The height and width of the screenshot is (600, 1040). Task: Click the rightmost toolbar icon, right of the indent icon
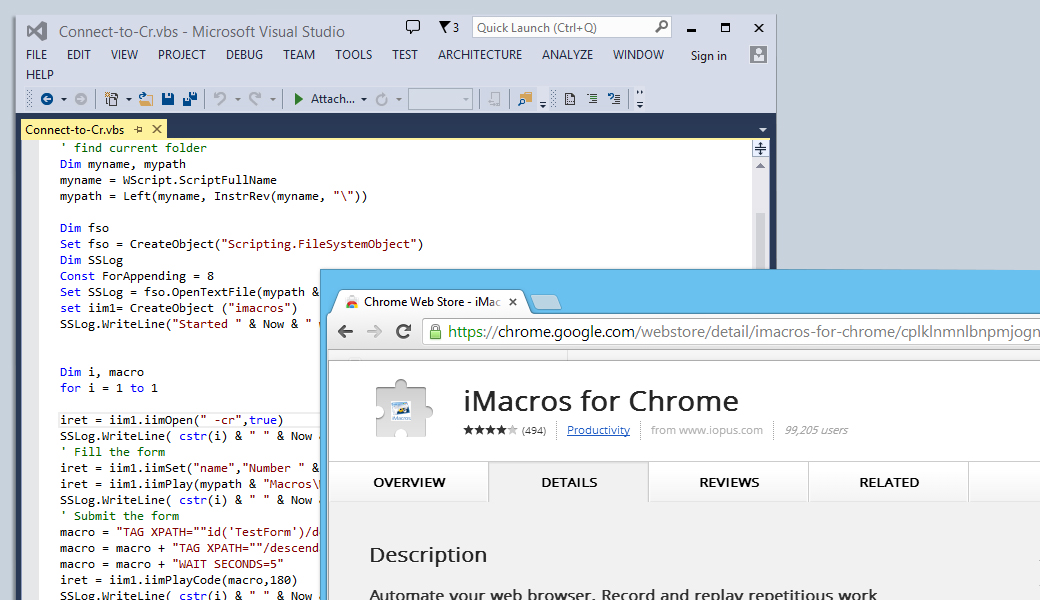coord(614,99)
